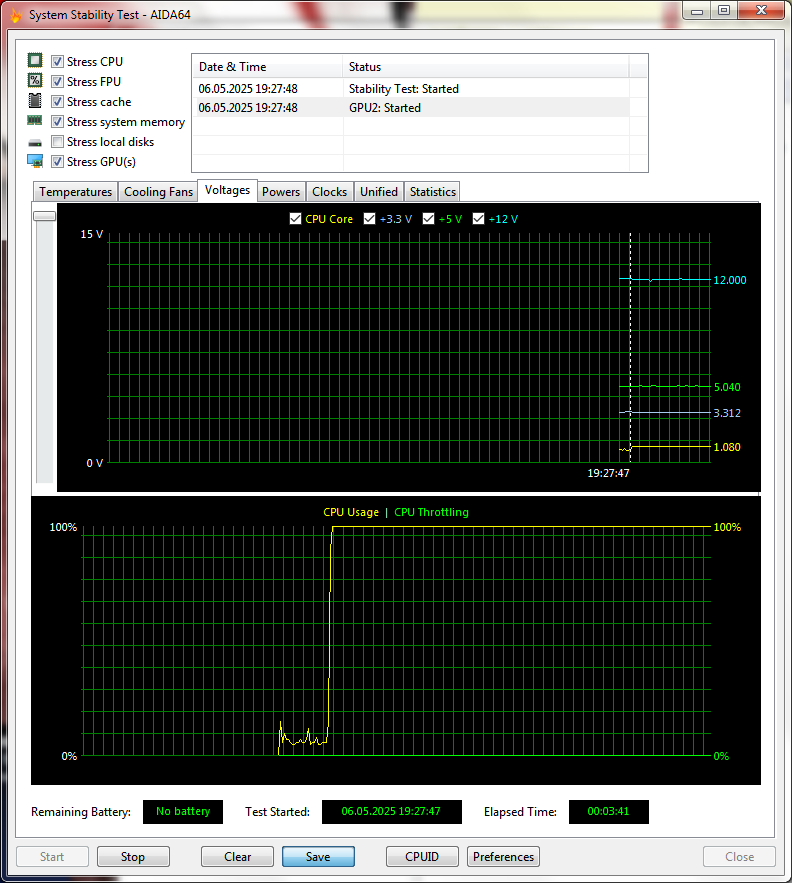Click the 19:27:47 time marker on voltage graph
The height and width of the screenshot is (883, 792).
coord(608,473)
